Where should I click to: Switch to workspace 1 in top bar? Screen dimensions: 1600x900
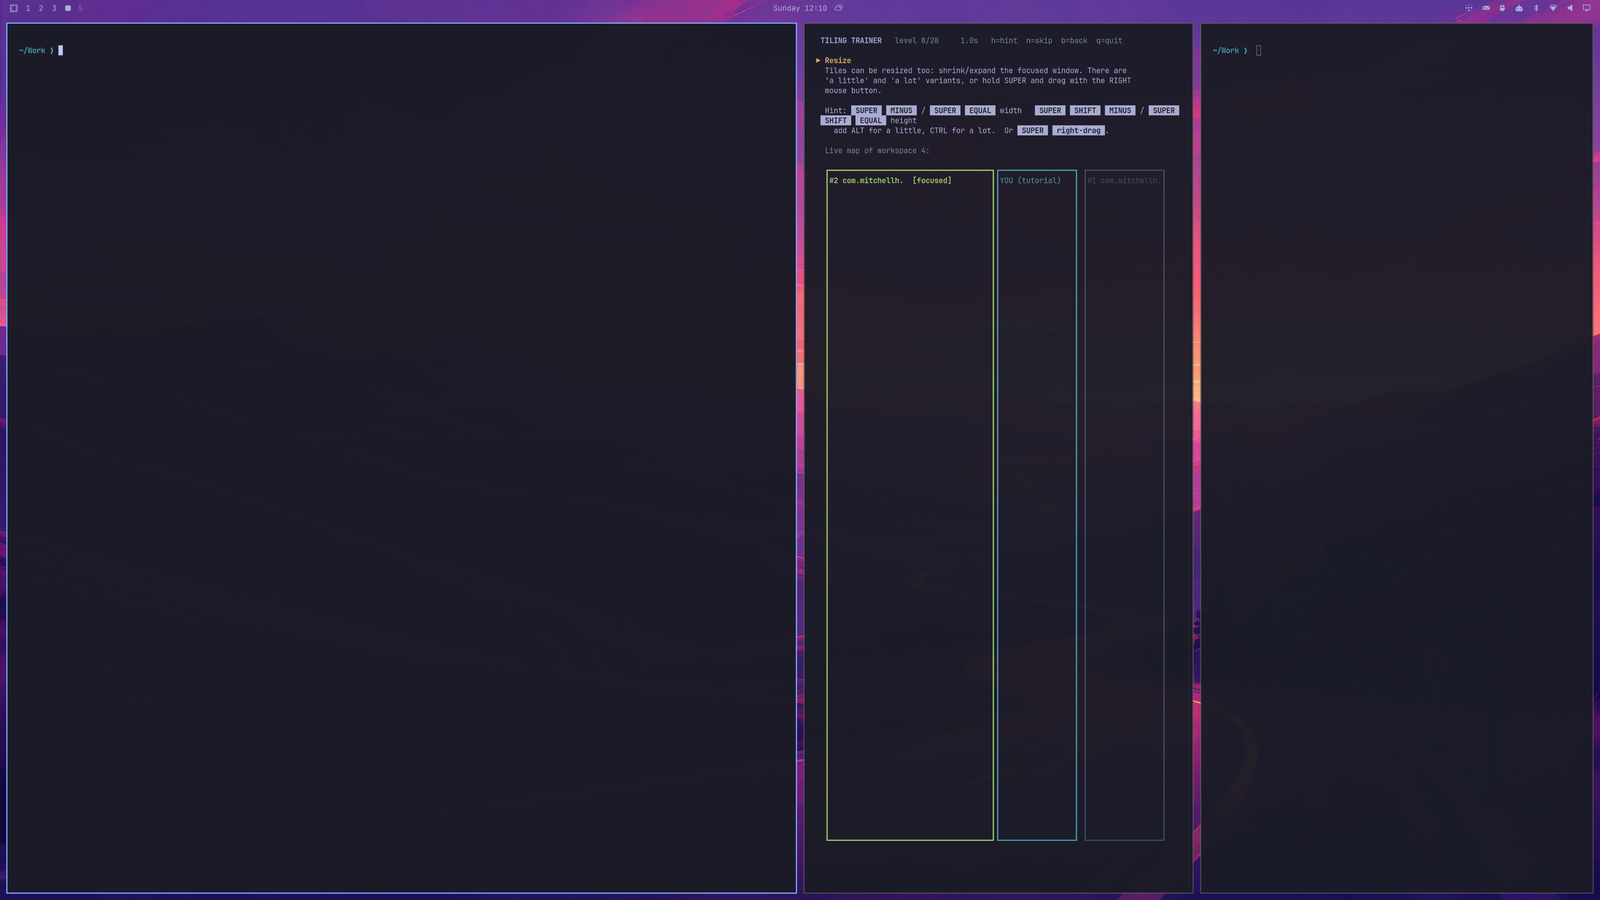(x=28, y=8)
